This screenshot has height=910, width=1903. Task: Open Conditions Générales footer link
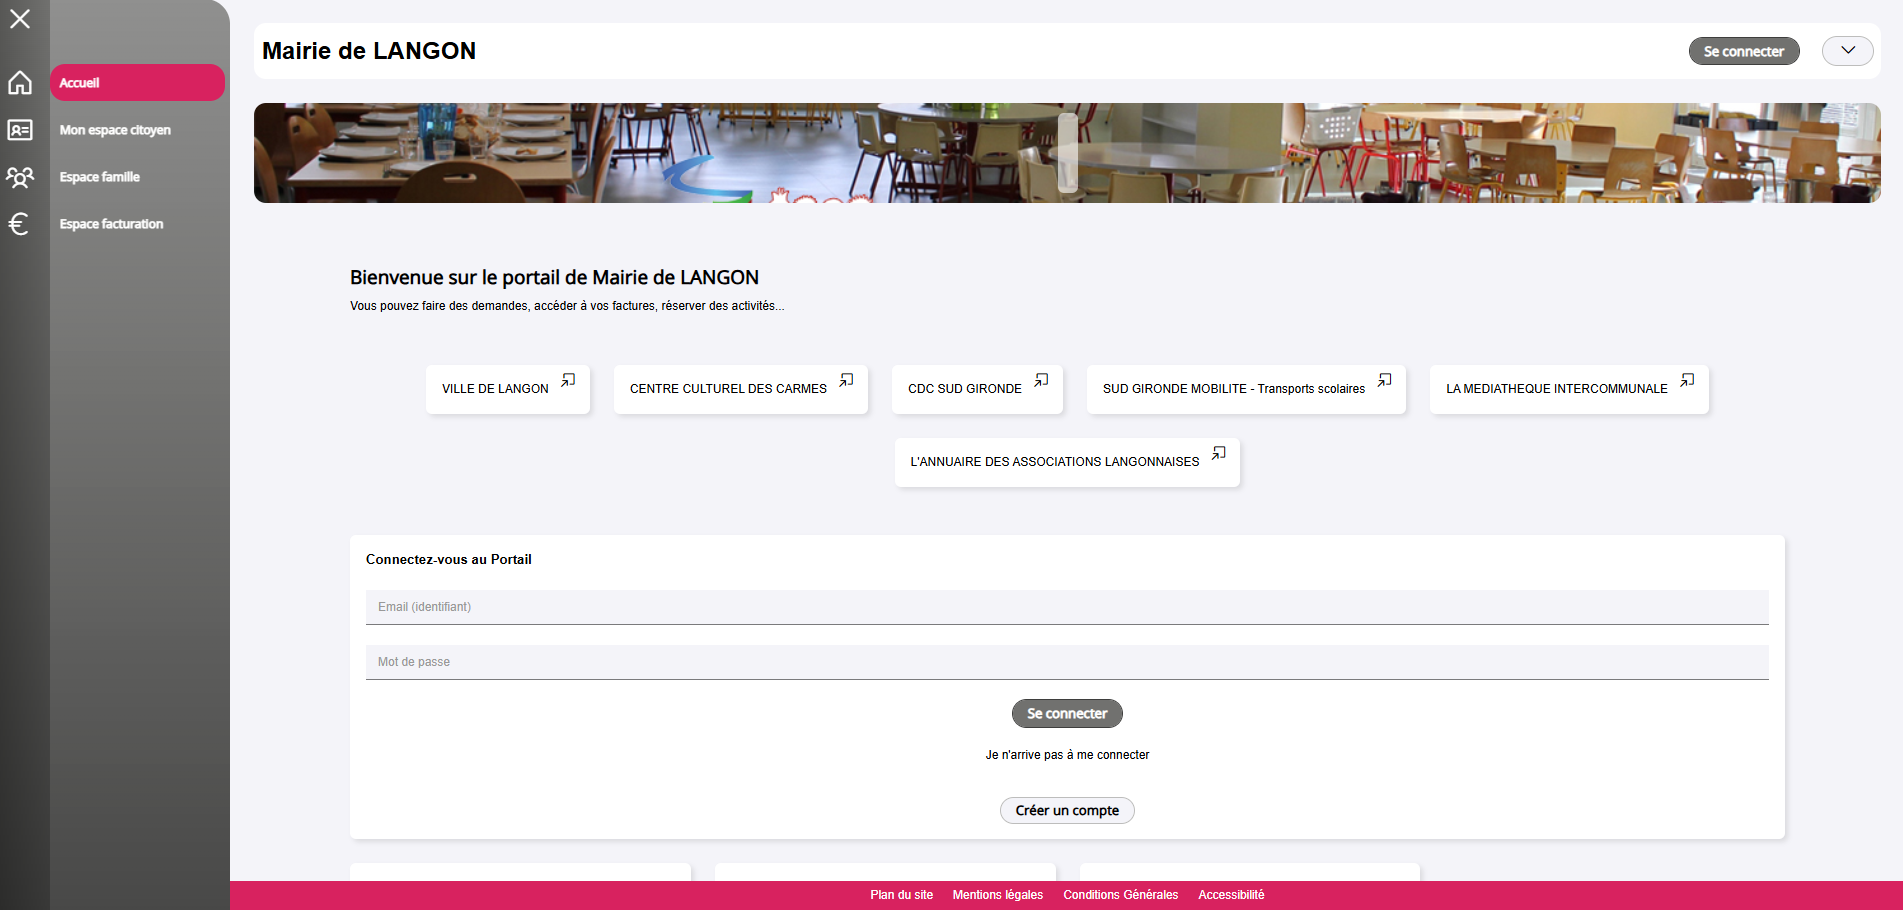1120,895
